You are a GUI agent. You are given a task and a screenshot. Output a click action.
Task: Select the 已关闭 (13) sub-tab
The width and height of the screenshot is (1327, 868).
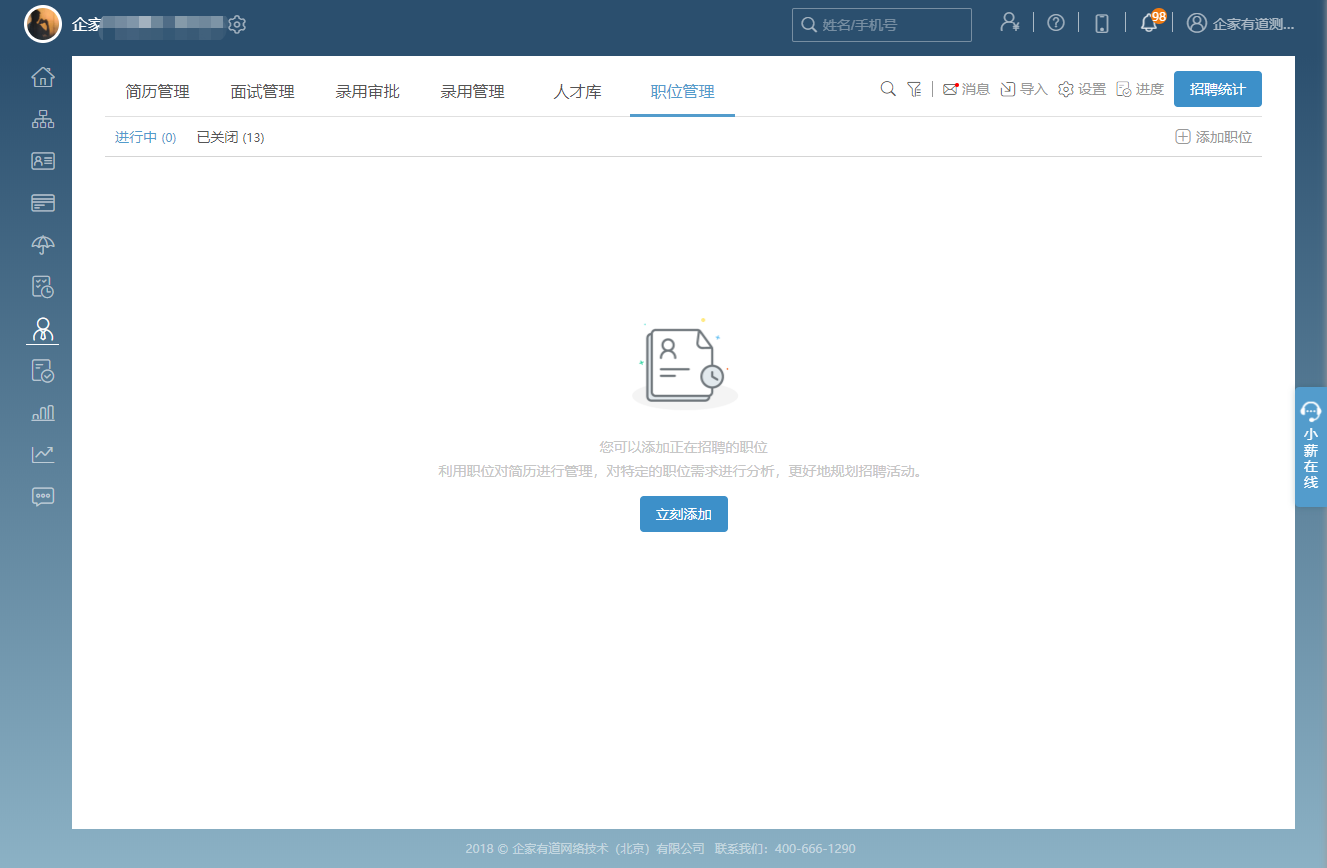coord(230,137)
